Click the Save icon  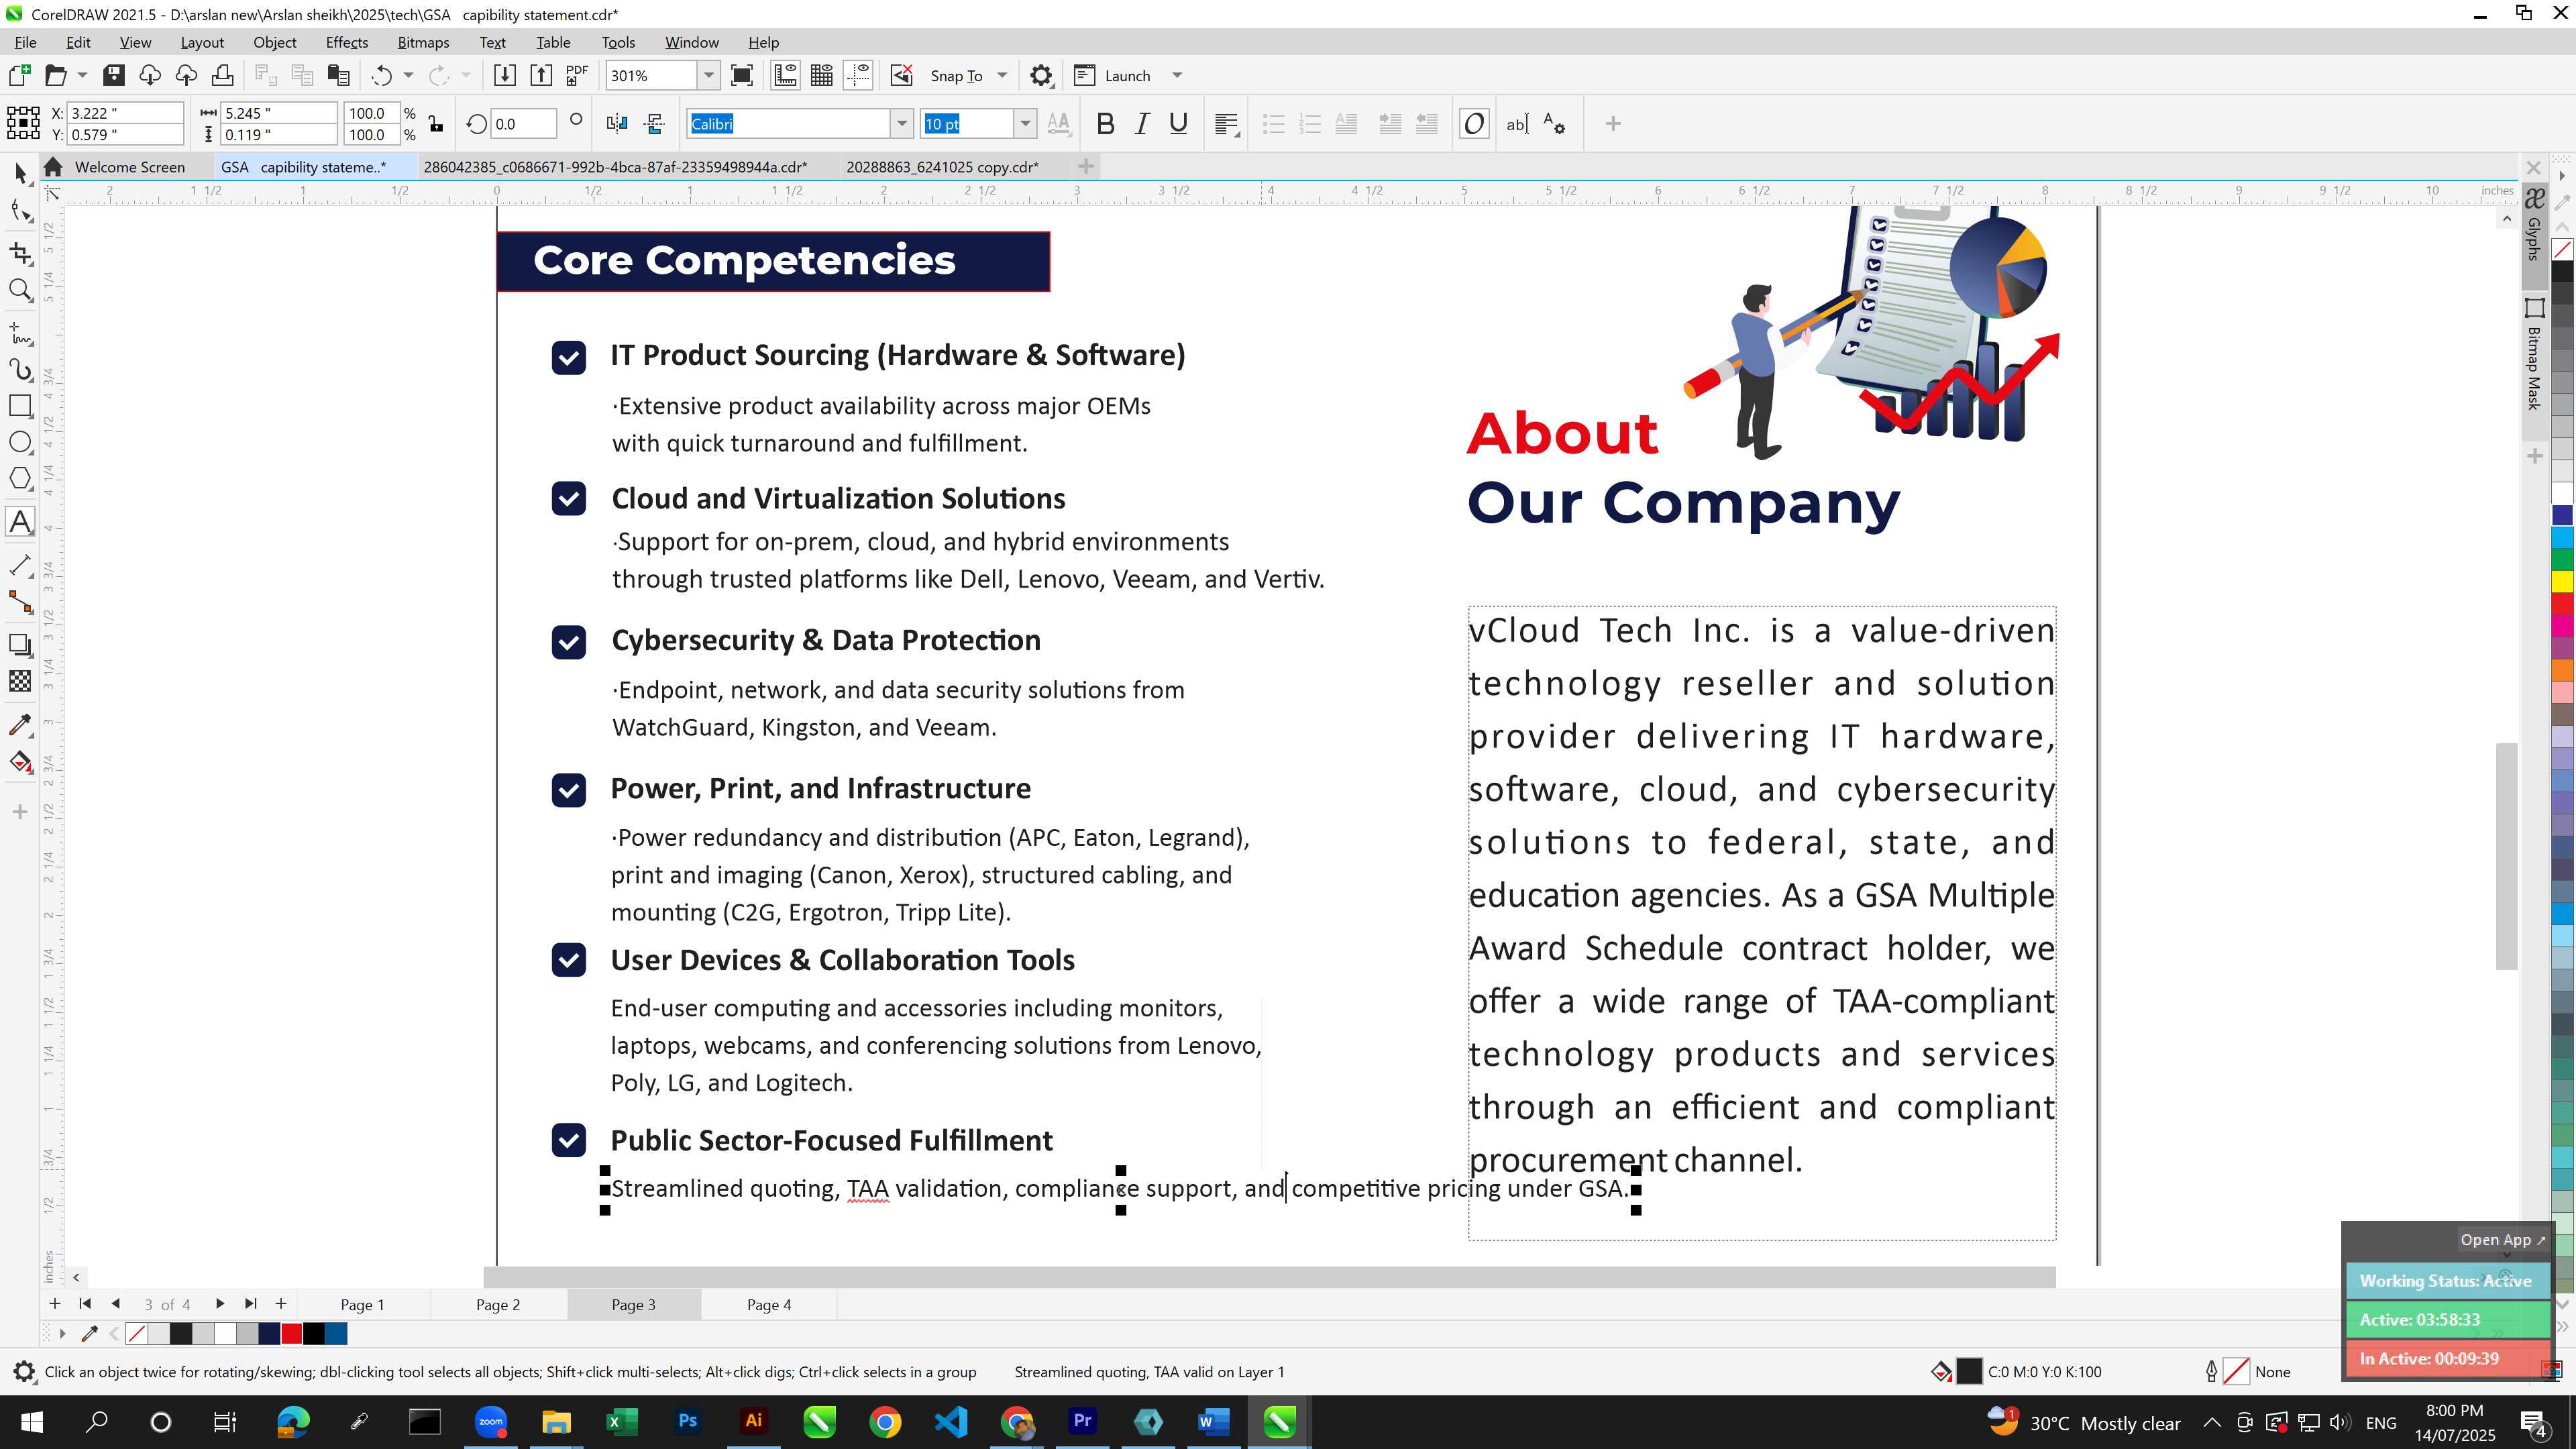coord(114,76)
